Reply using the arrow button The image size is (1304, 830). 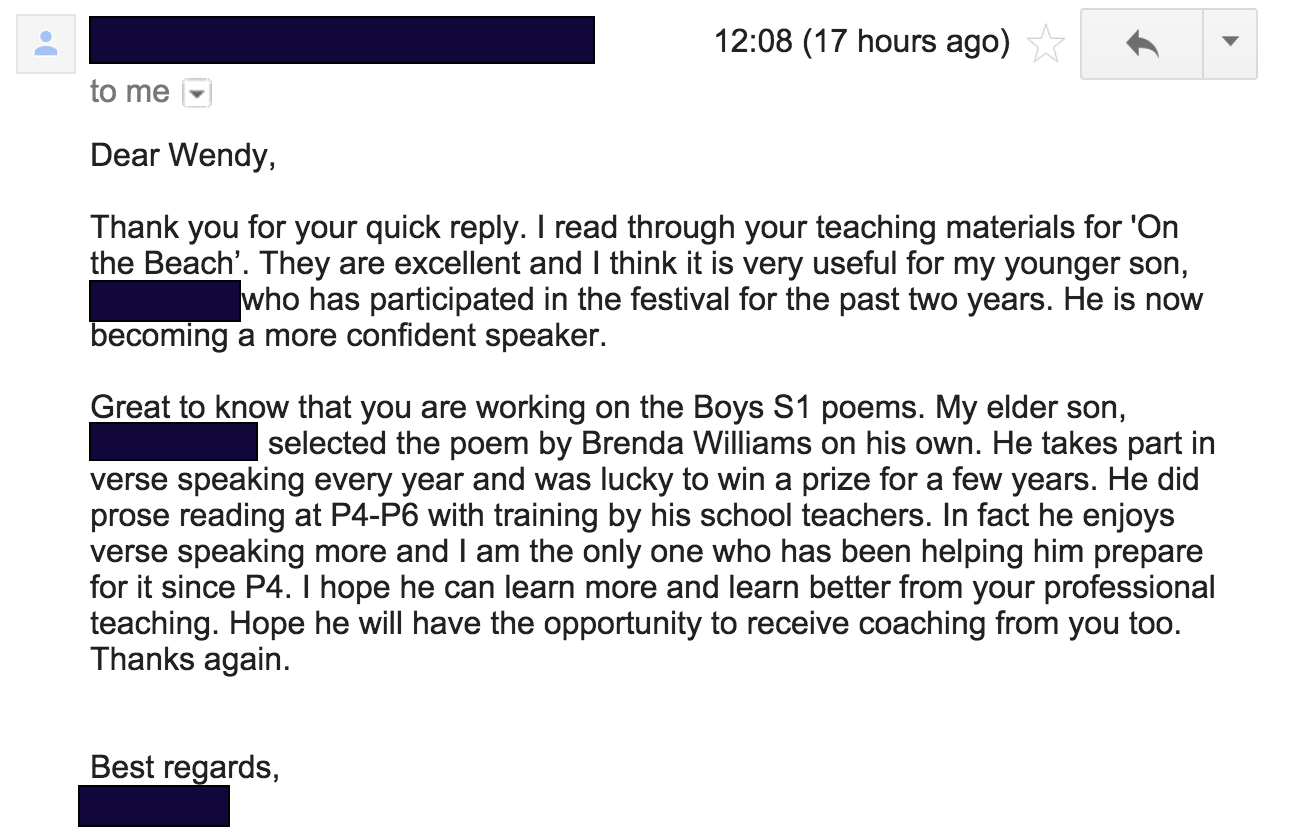pyautogui.click(x=1141, y=43)
